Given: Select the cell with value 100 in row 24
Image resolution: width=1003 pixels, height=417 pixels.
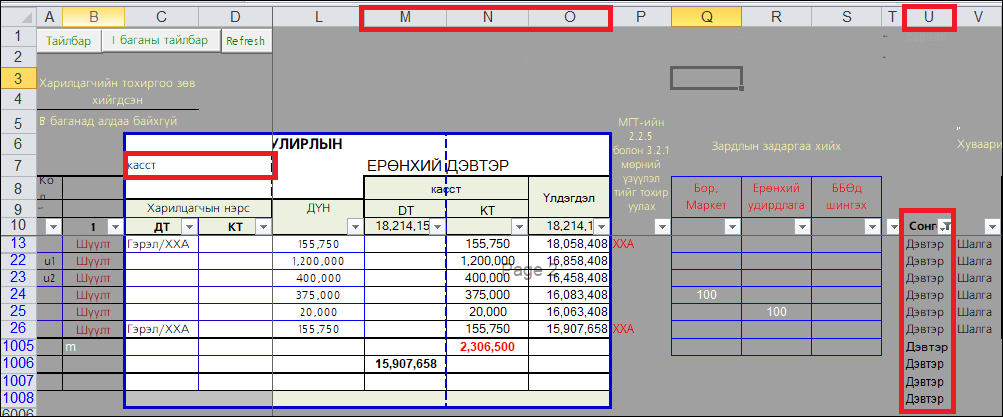Looking at the screenshot, I should pos(706,295).
